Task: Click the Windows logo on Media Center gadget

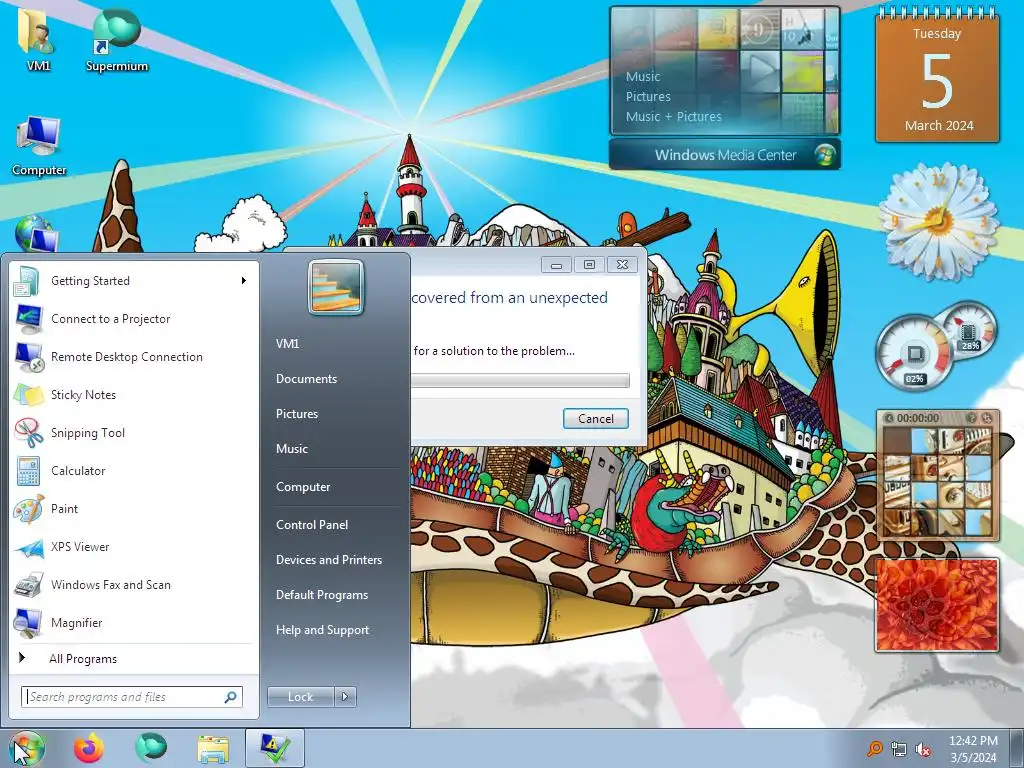Action: coord(825,155)
